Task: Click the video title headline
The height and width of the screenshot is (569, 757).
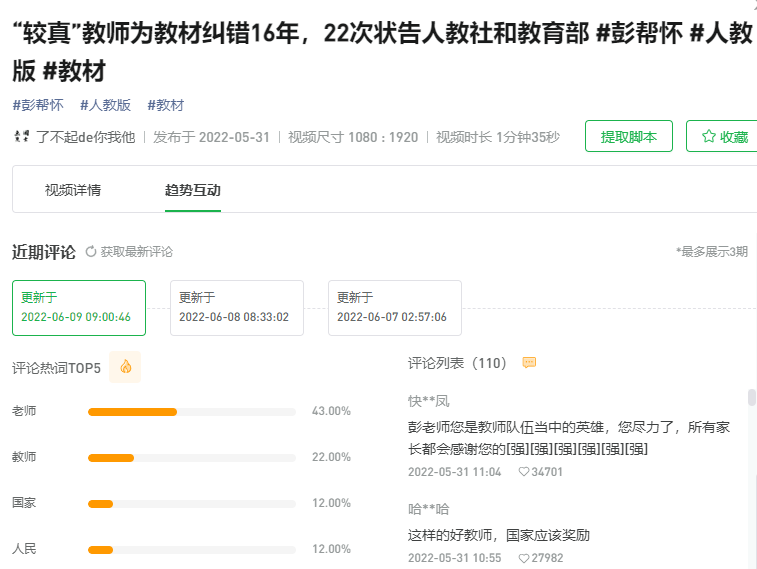Action: 382,52
